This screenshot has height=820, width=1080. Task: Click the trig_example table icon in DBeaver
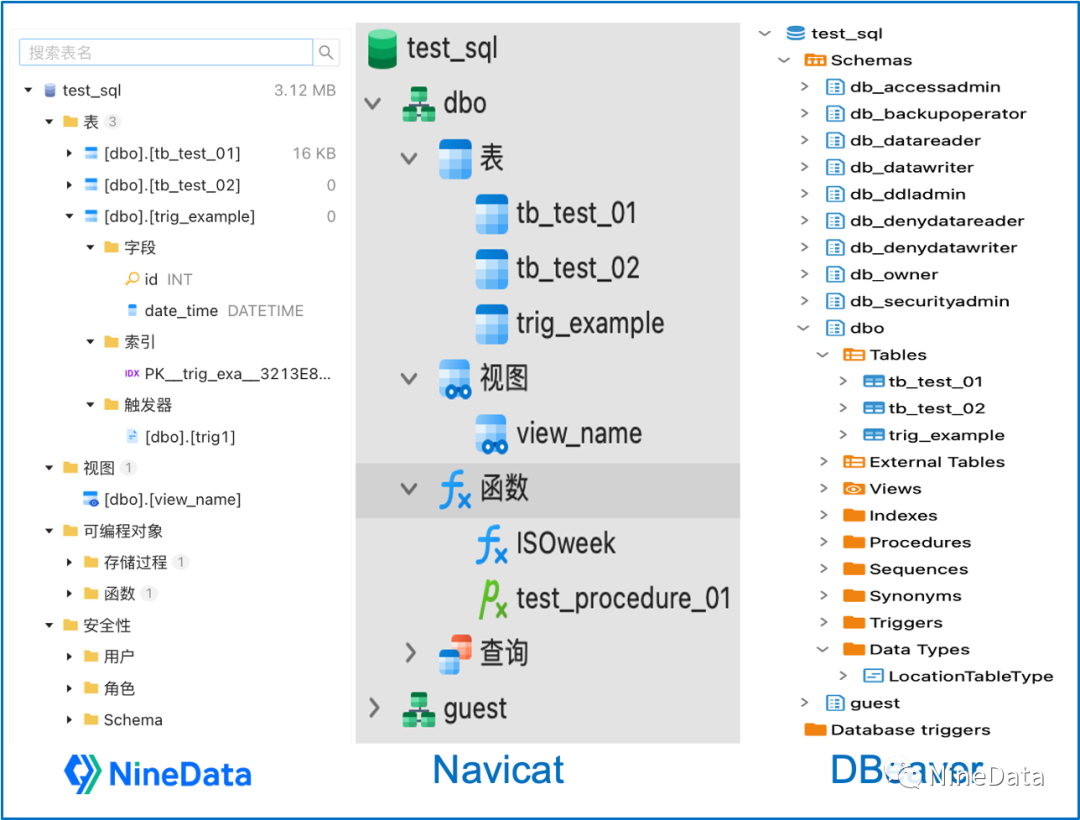(874, 435)
